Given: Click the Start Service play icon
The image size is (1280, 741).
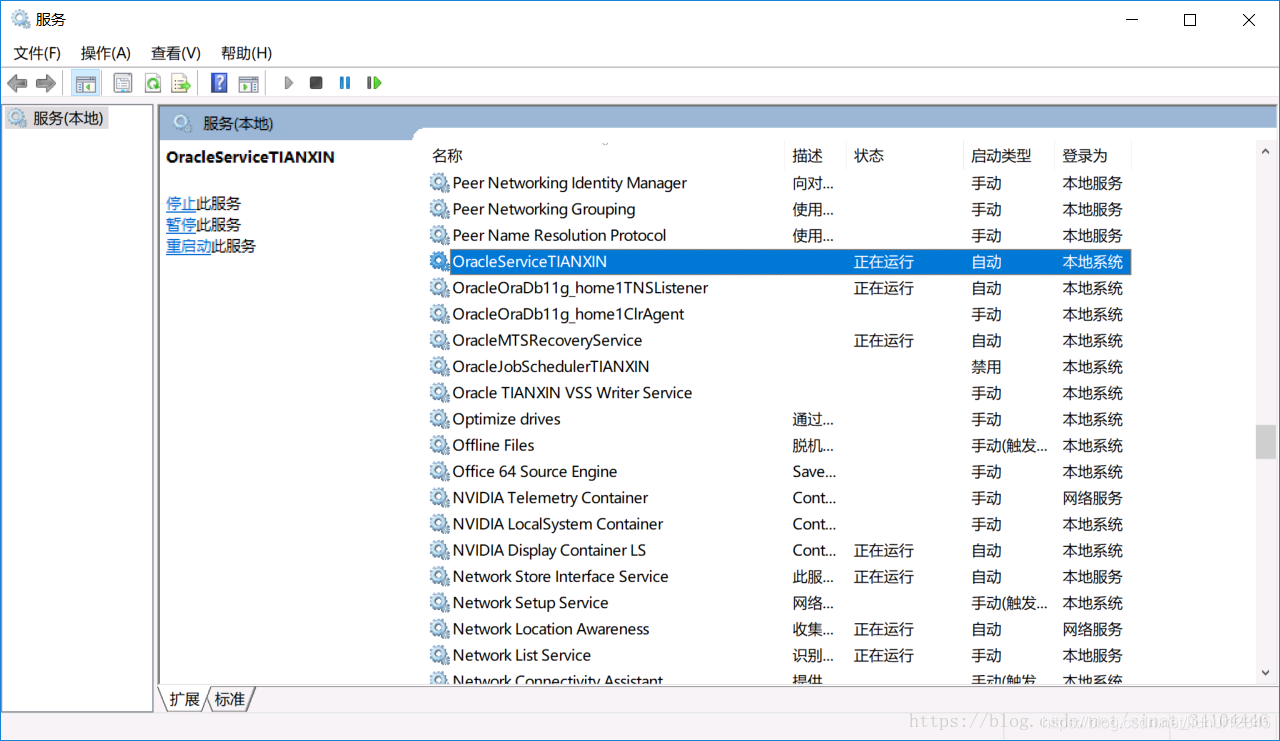Looking at the screenshot, I should pyautogui.click(x=288, y=83).
